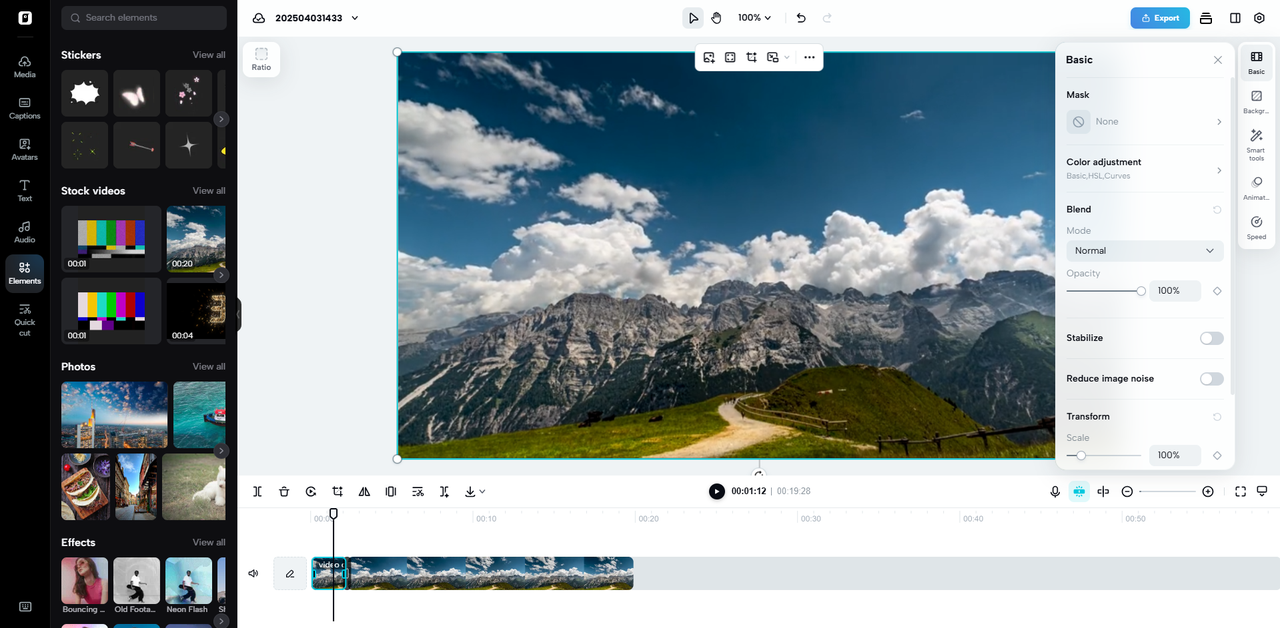Delete the selected clip with trash icon

(x=284, y=491)
